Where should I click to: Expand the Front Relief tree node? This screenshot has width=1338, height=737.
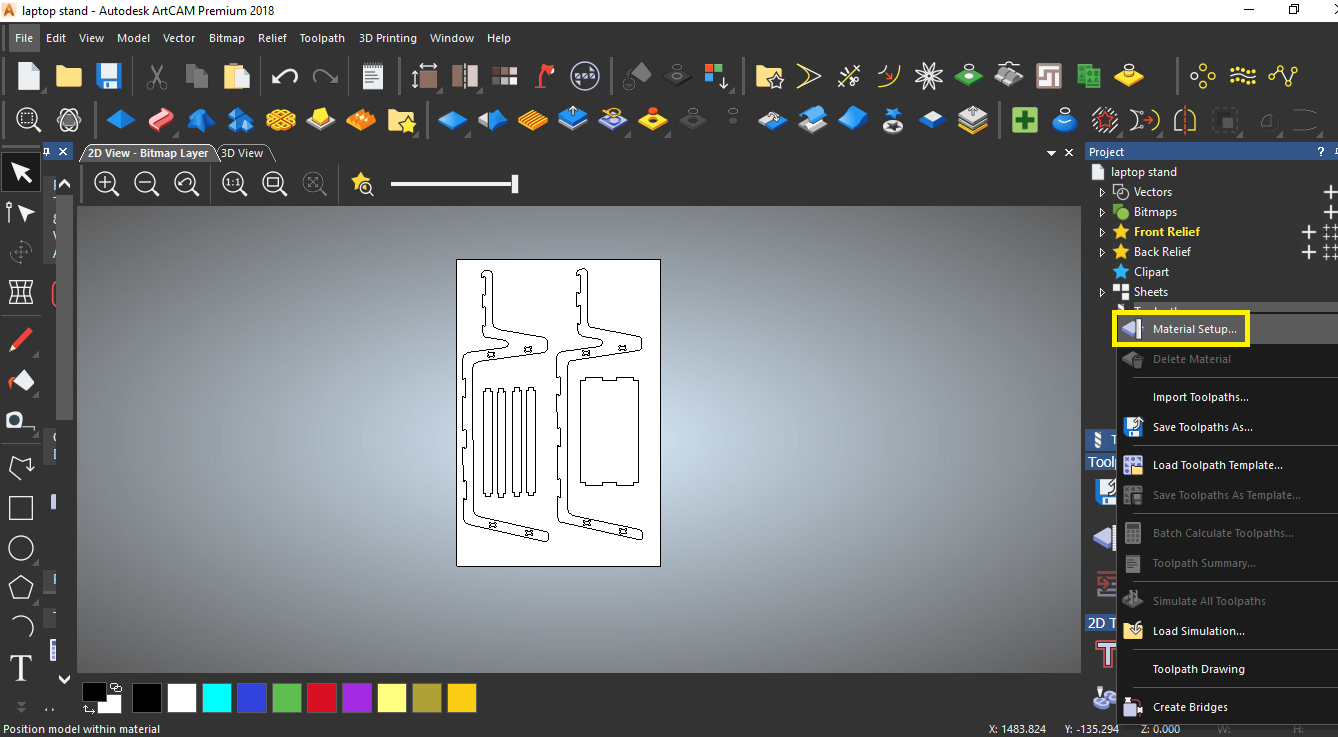pos(1102,232)
